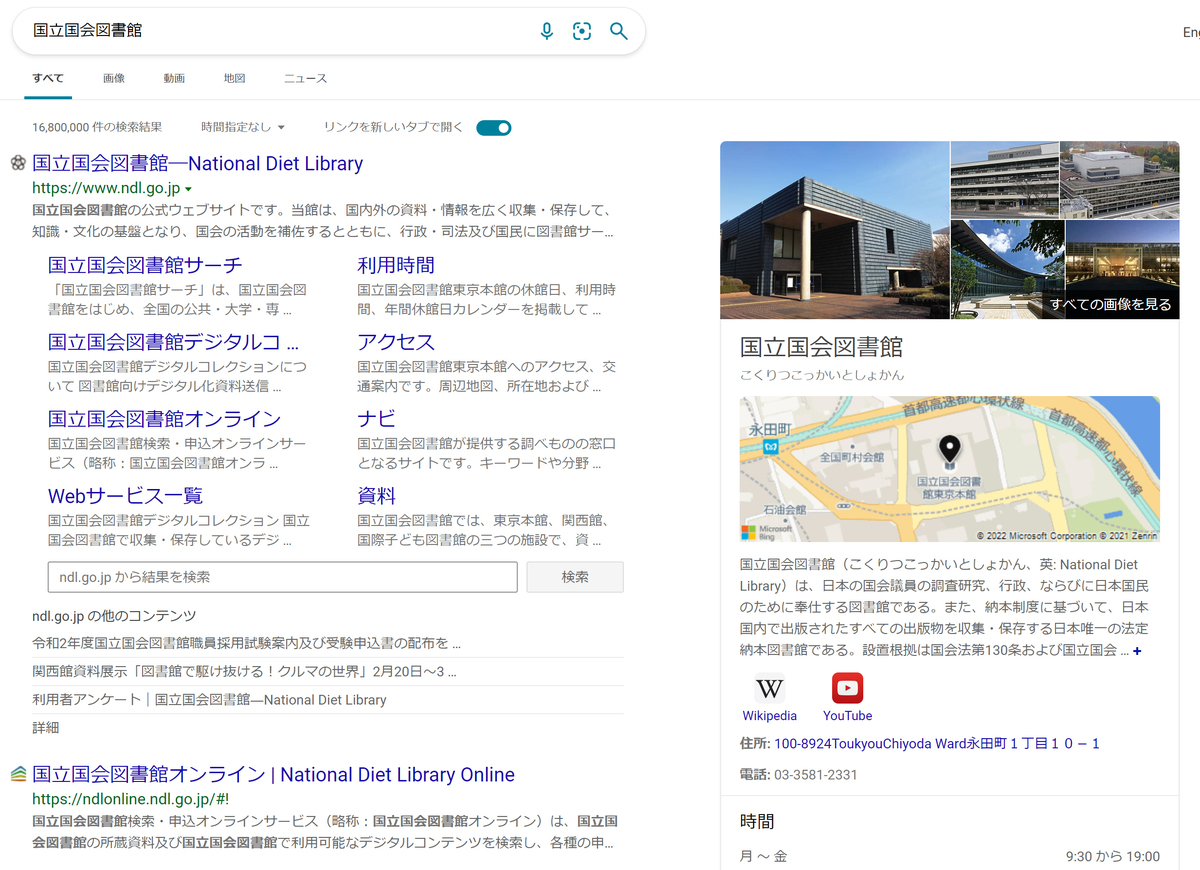Click the 16,800,000 件の検索結果 count

pos(97,127)
